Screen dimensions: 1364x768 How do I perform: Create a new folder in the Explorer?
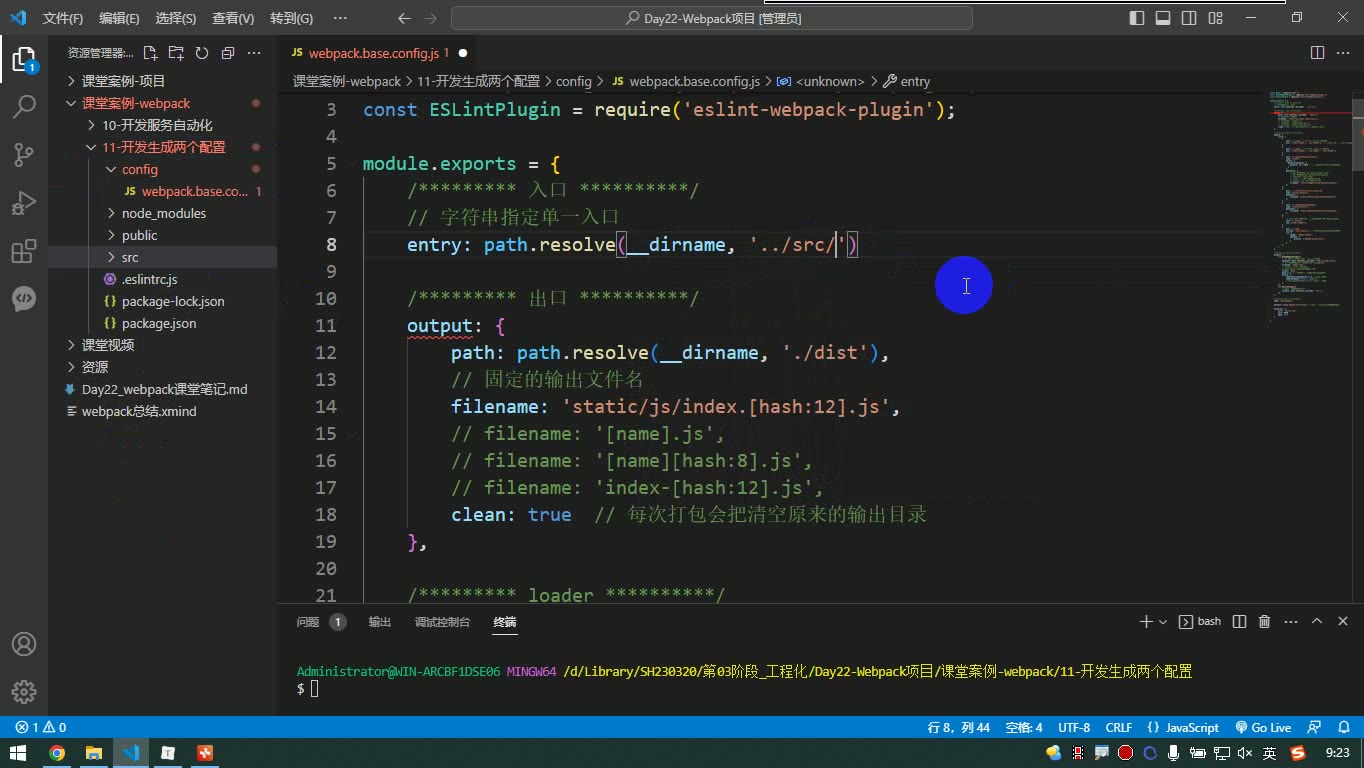coord(176,53)
